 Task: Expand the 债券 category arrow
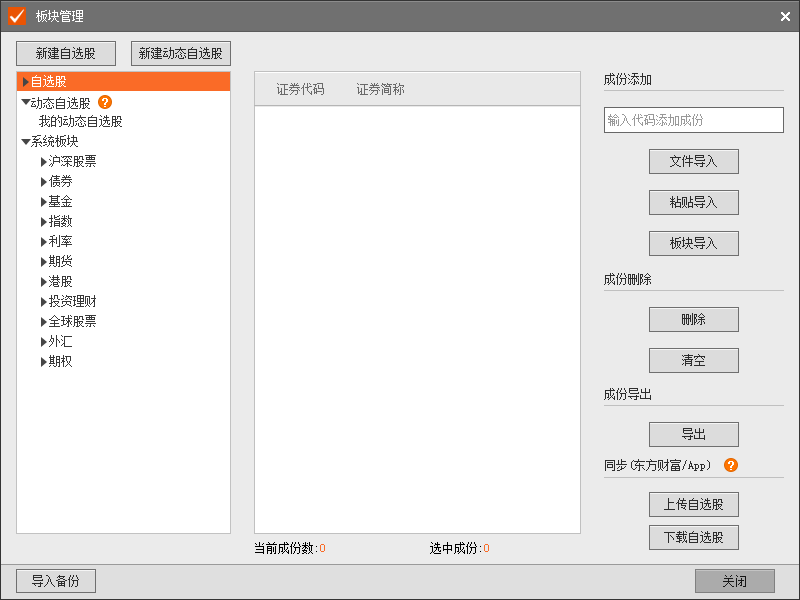pos(44,182)
